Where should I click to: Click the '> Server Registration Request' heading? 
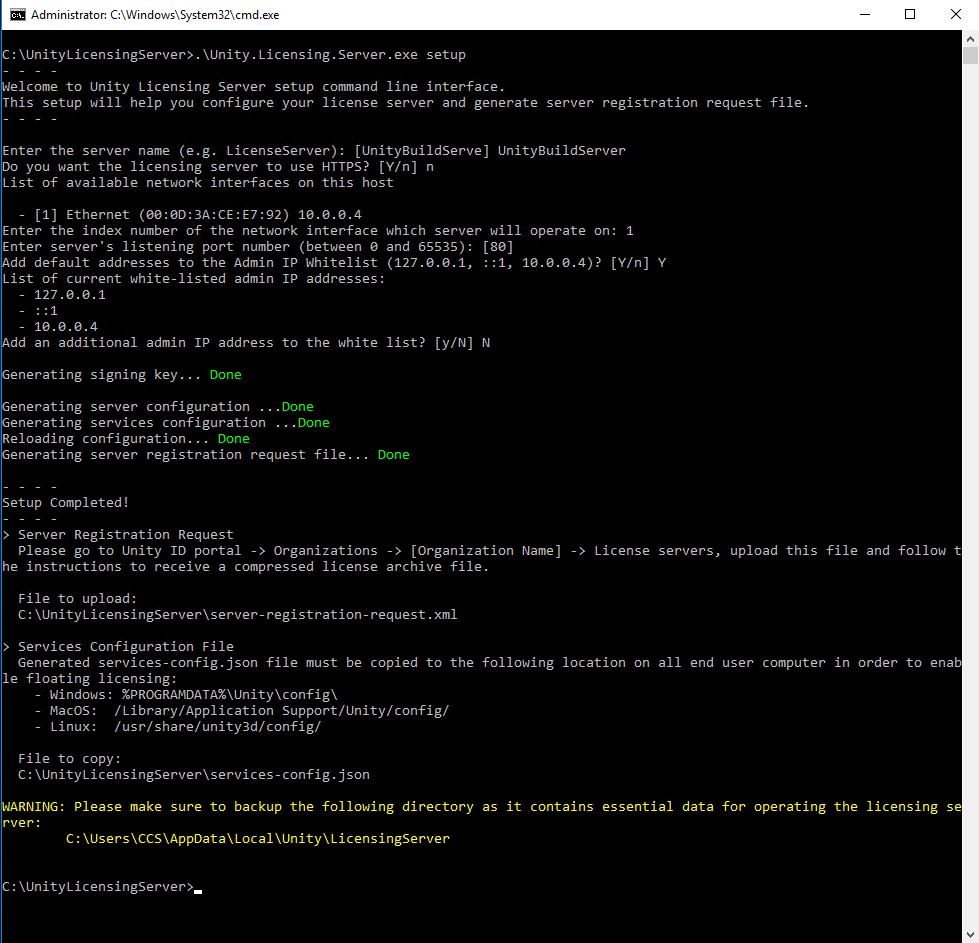(118, 535)
